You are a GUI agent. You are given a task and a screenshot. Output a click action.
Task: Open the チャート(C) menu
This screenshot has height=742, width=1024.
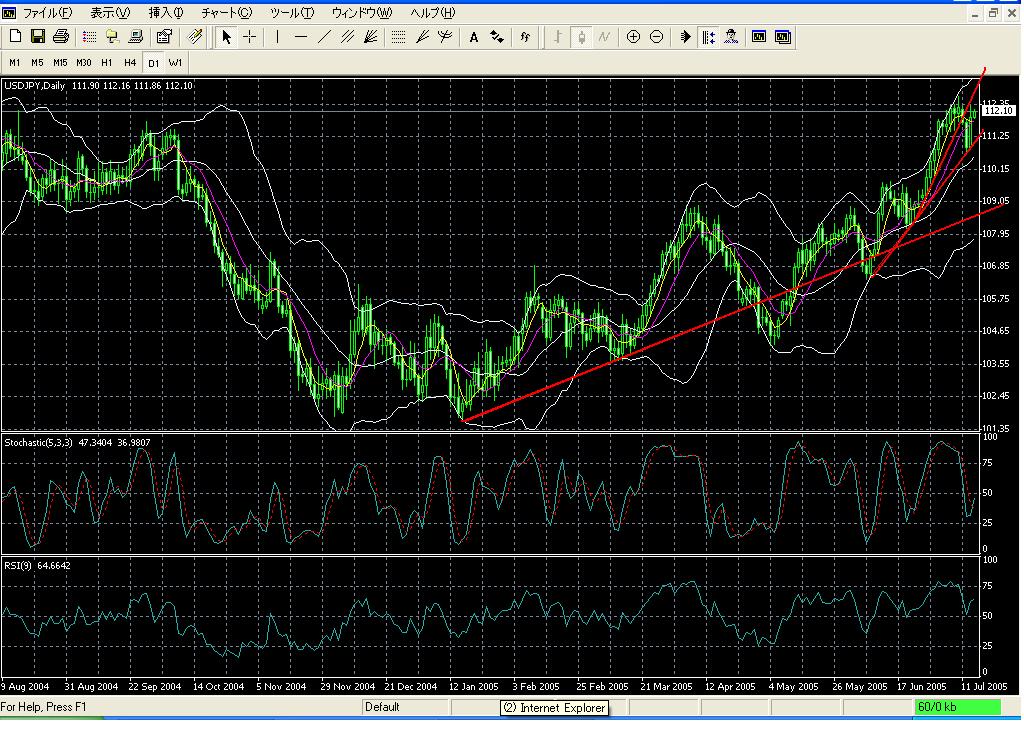point(226,13)
